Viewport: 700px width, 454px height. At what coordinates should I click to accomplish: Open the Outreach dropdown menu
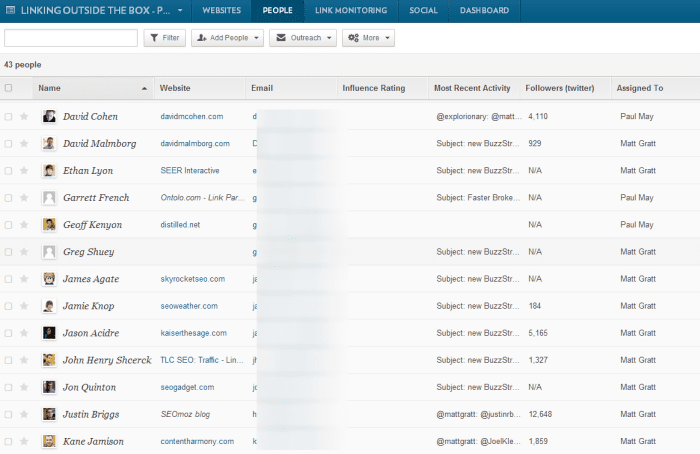(x=303, y=38)
